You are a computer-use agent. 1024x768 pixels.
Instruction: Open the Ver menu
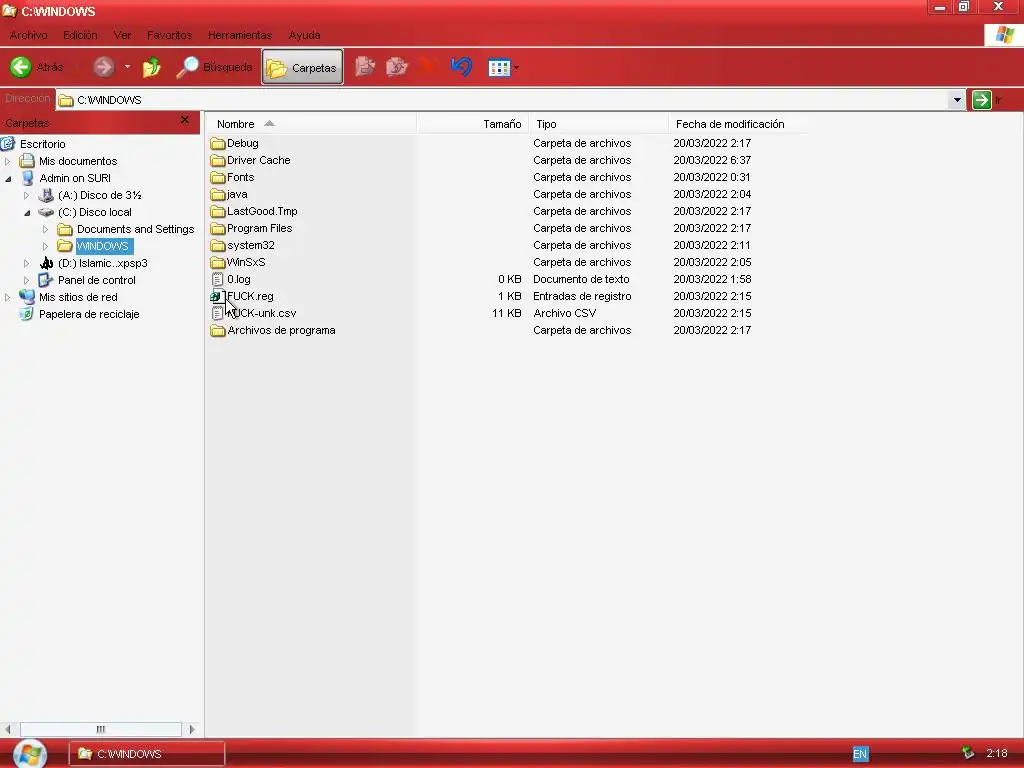[122, 35]
